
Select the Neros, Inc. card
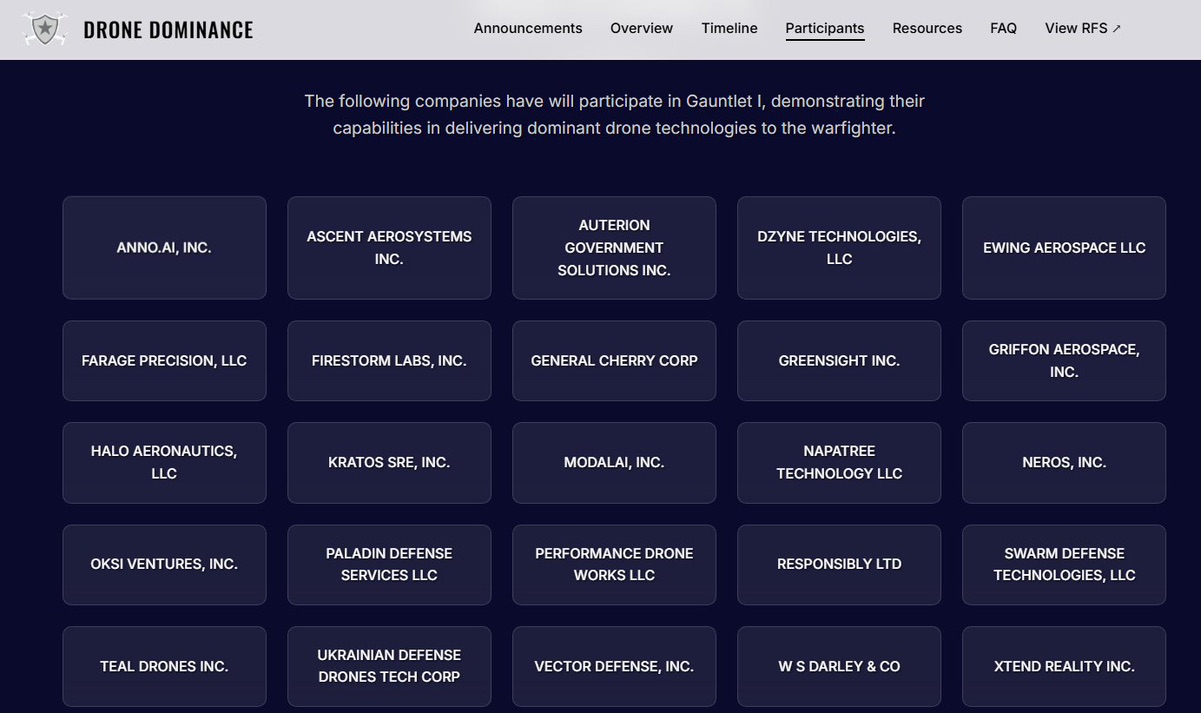[x=1064, y=463]
